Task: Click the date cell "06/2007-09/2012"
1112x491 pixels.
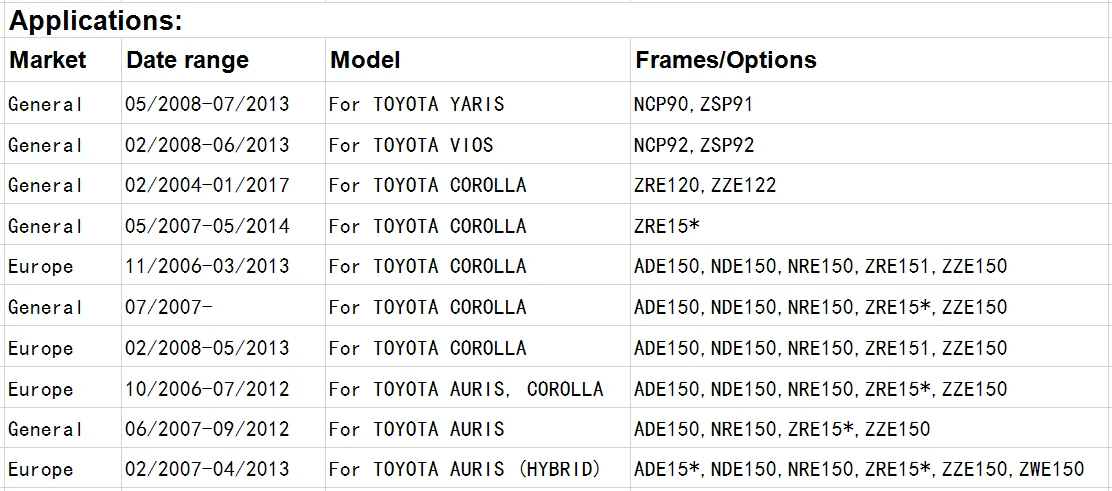Action: [x=207, y=429]
